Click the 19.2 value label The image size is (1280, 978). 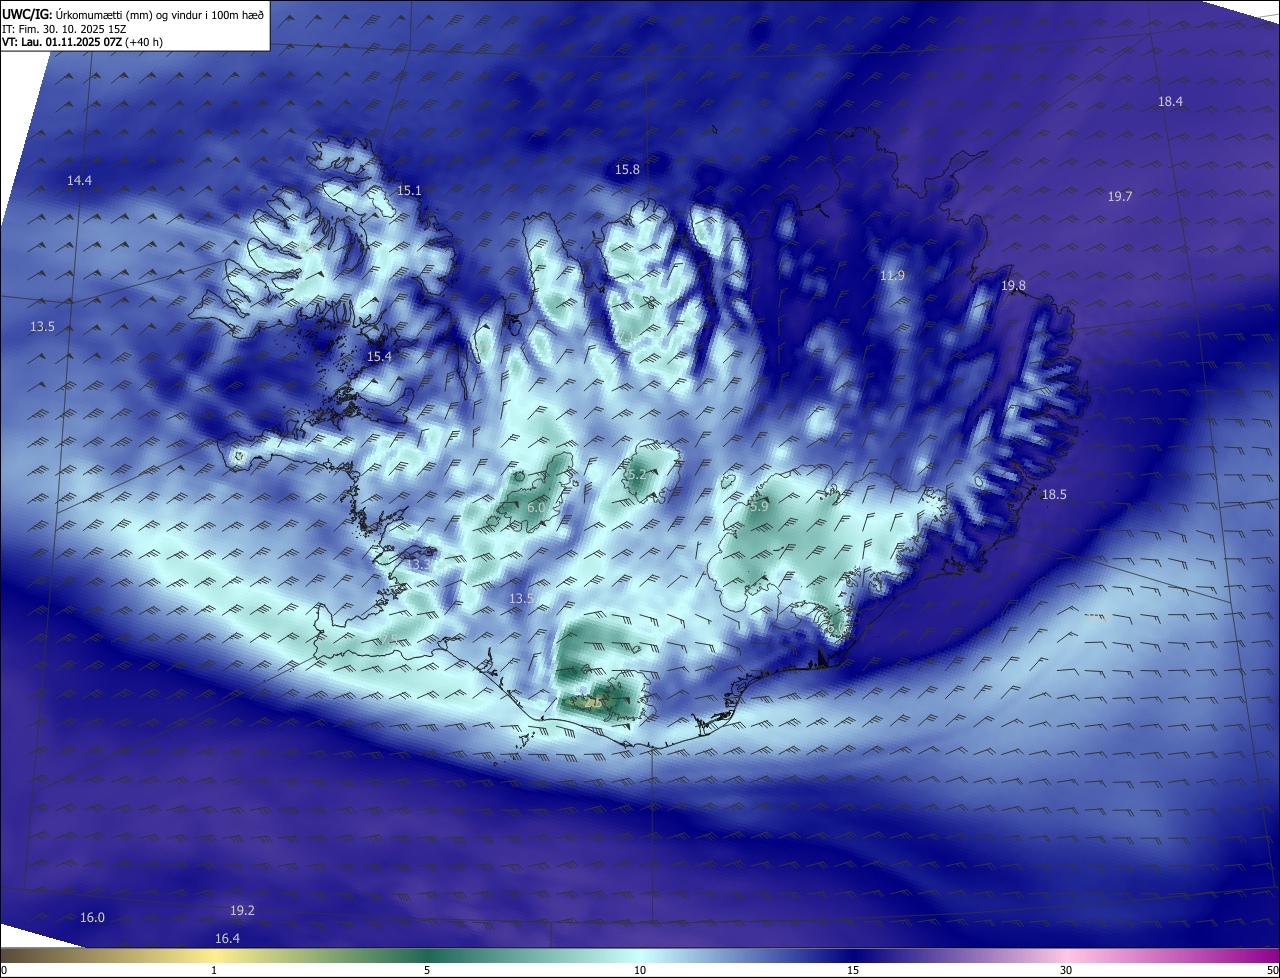[x=242, y=910]
